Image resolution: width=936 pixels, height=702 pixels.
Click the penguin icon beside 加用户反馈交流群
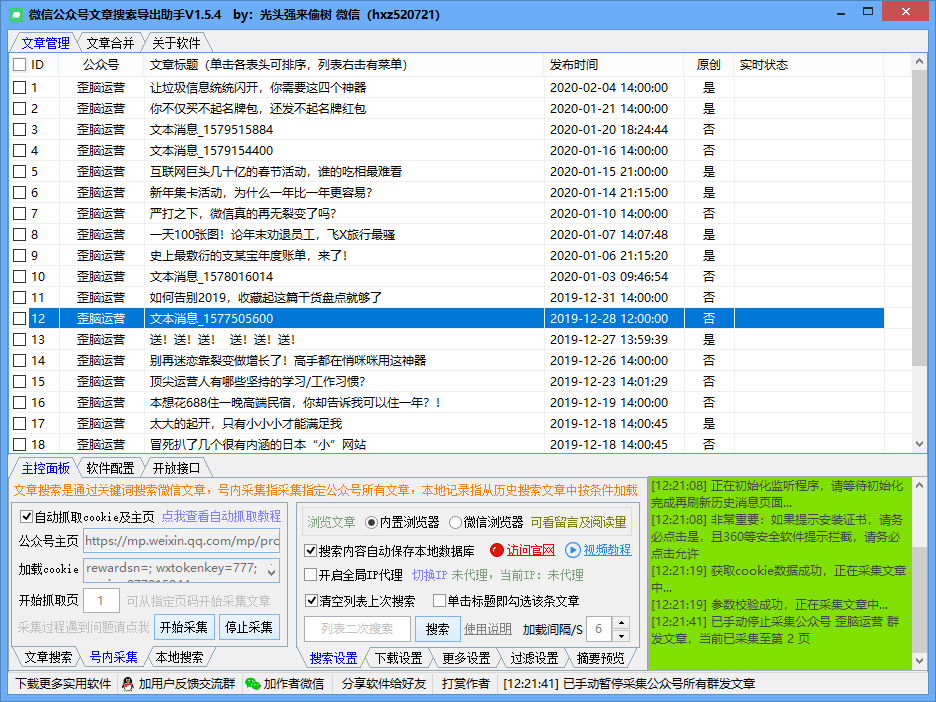coord(127,683)
